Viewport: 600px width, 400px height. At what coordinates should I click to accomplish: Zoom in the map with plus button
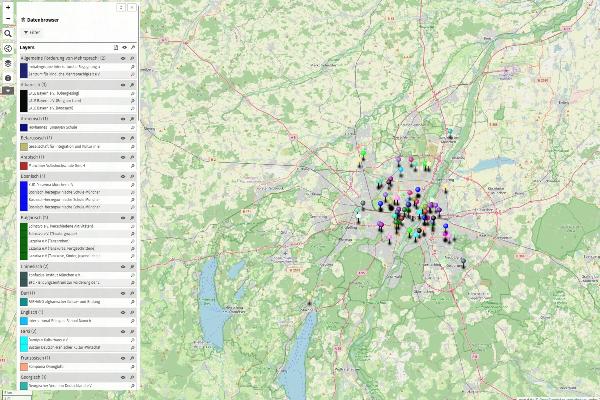click(x=8, y=7)
